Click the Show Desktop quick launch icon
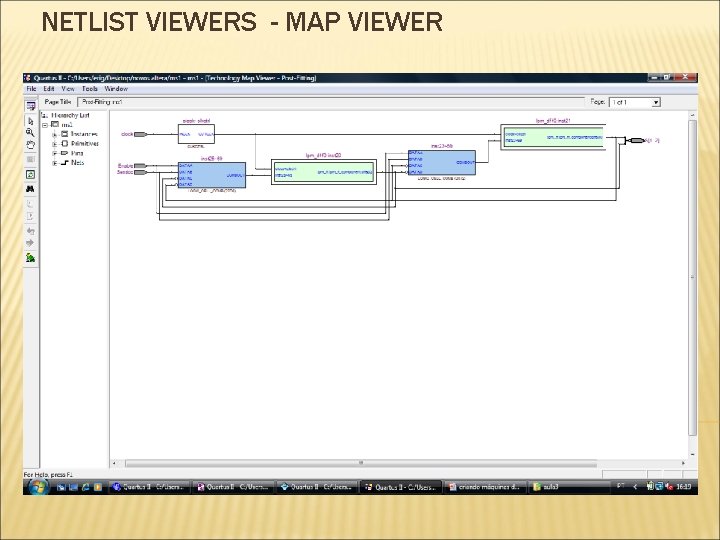Screen dimensions: 720x540 point(62,487)
